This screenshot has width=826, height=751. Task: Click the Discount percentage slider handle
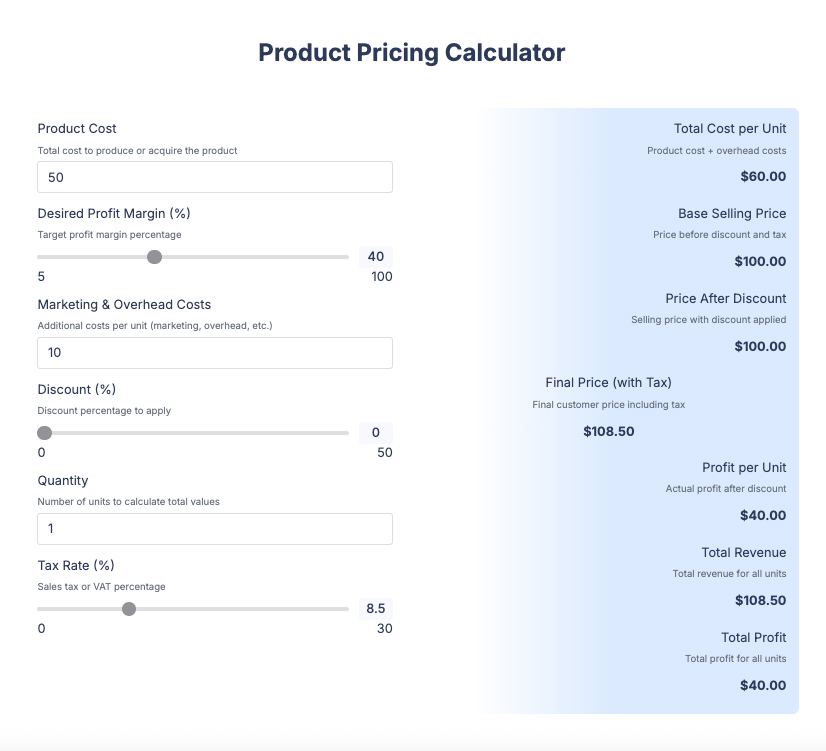44,433
